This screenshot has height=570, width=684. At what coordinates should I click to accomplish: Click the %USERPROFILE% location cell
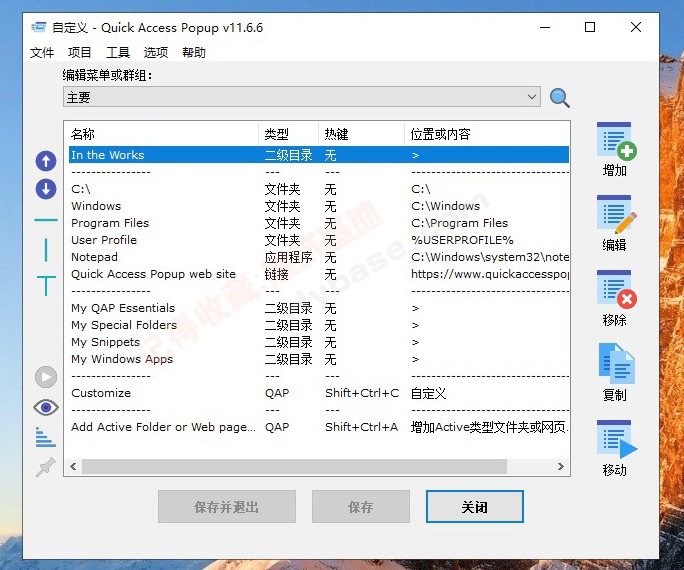462,240
